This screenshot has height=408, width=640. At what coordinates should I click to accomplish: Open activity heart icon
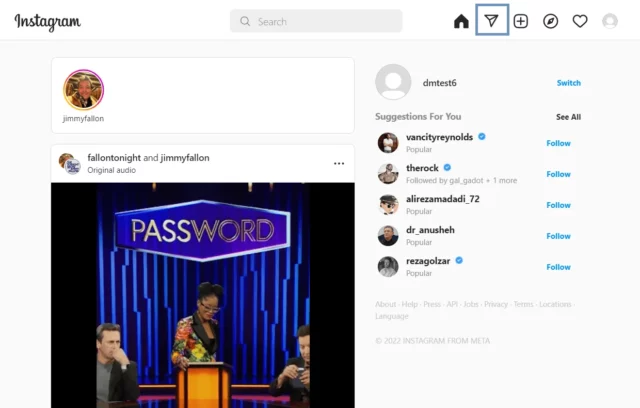point(580,21)
